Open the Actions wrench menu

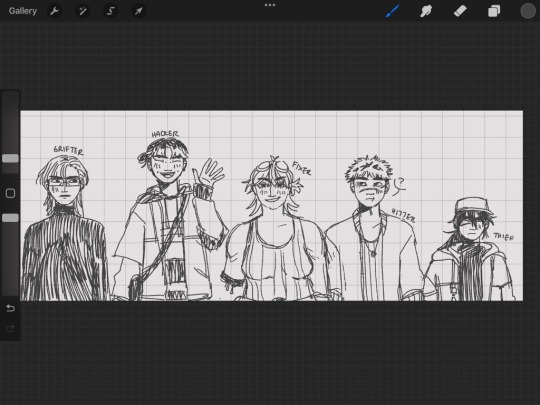tap(54, 11)
